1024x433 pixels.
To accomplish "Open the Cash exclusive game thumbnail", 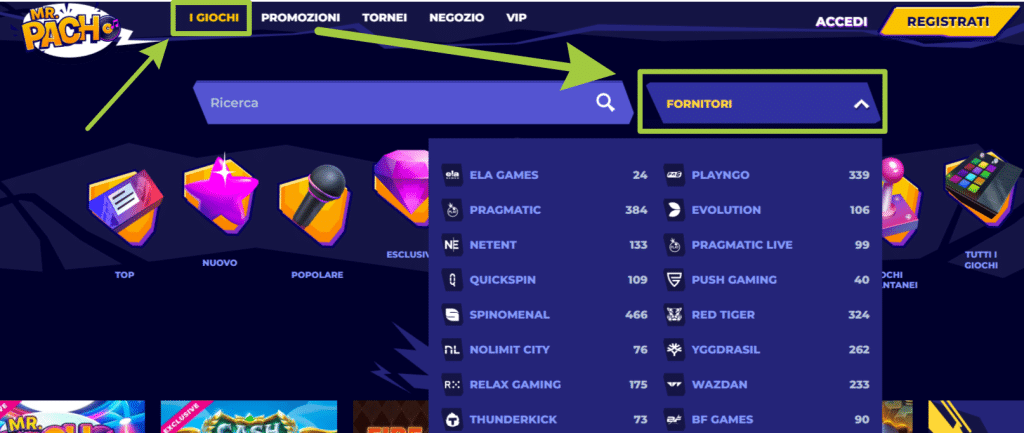I will [249, 417].
